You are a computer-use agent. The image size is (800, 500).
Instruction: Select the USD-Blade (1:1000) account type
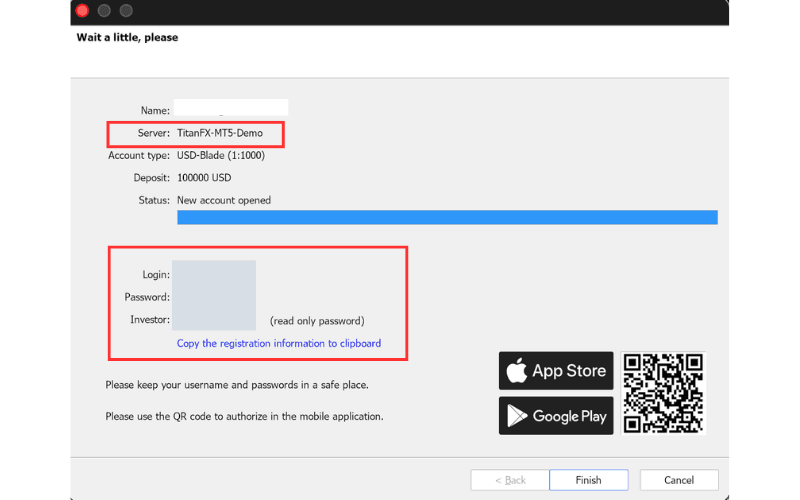[221, 156]
